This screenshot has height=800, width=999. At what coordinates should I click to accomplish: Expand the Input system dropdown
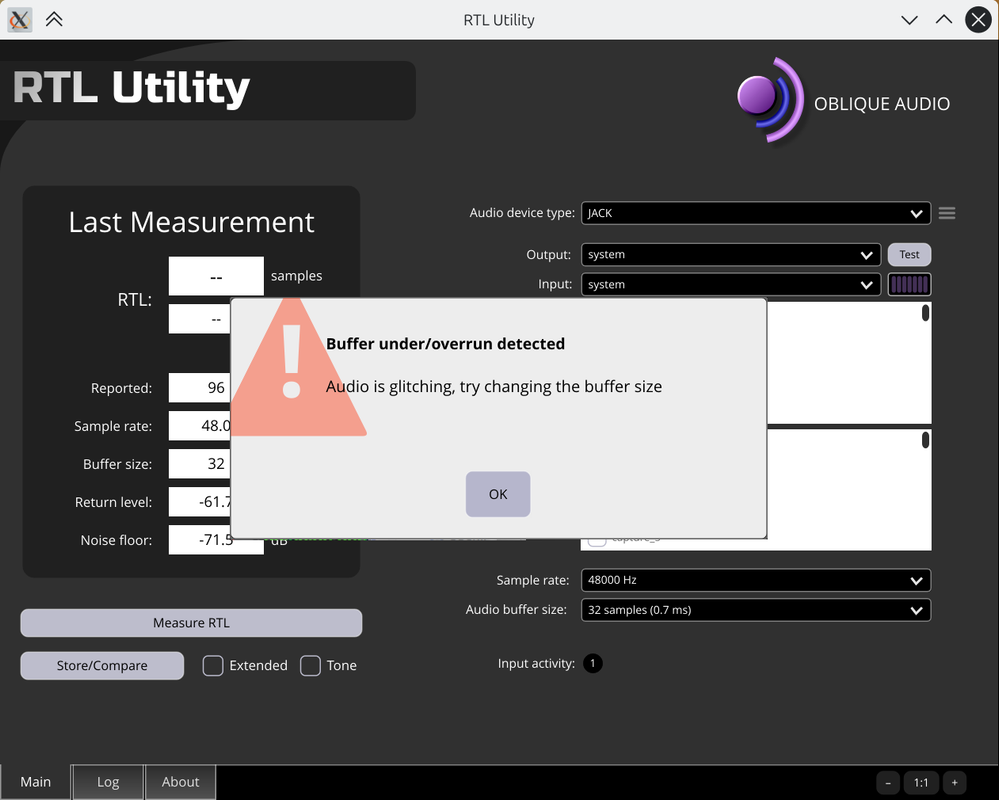tap(731, 285)
